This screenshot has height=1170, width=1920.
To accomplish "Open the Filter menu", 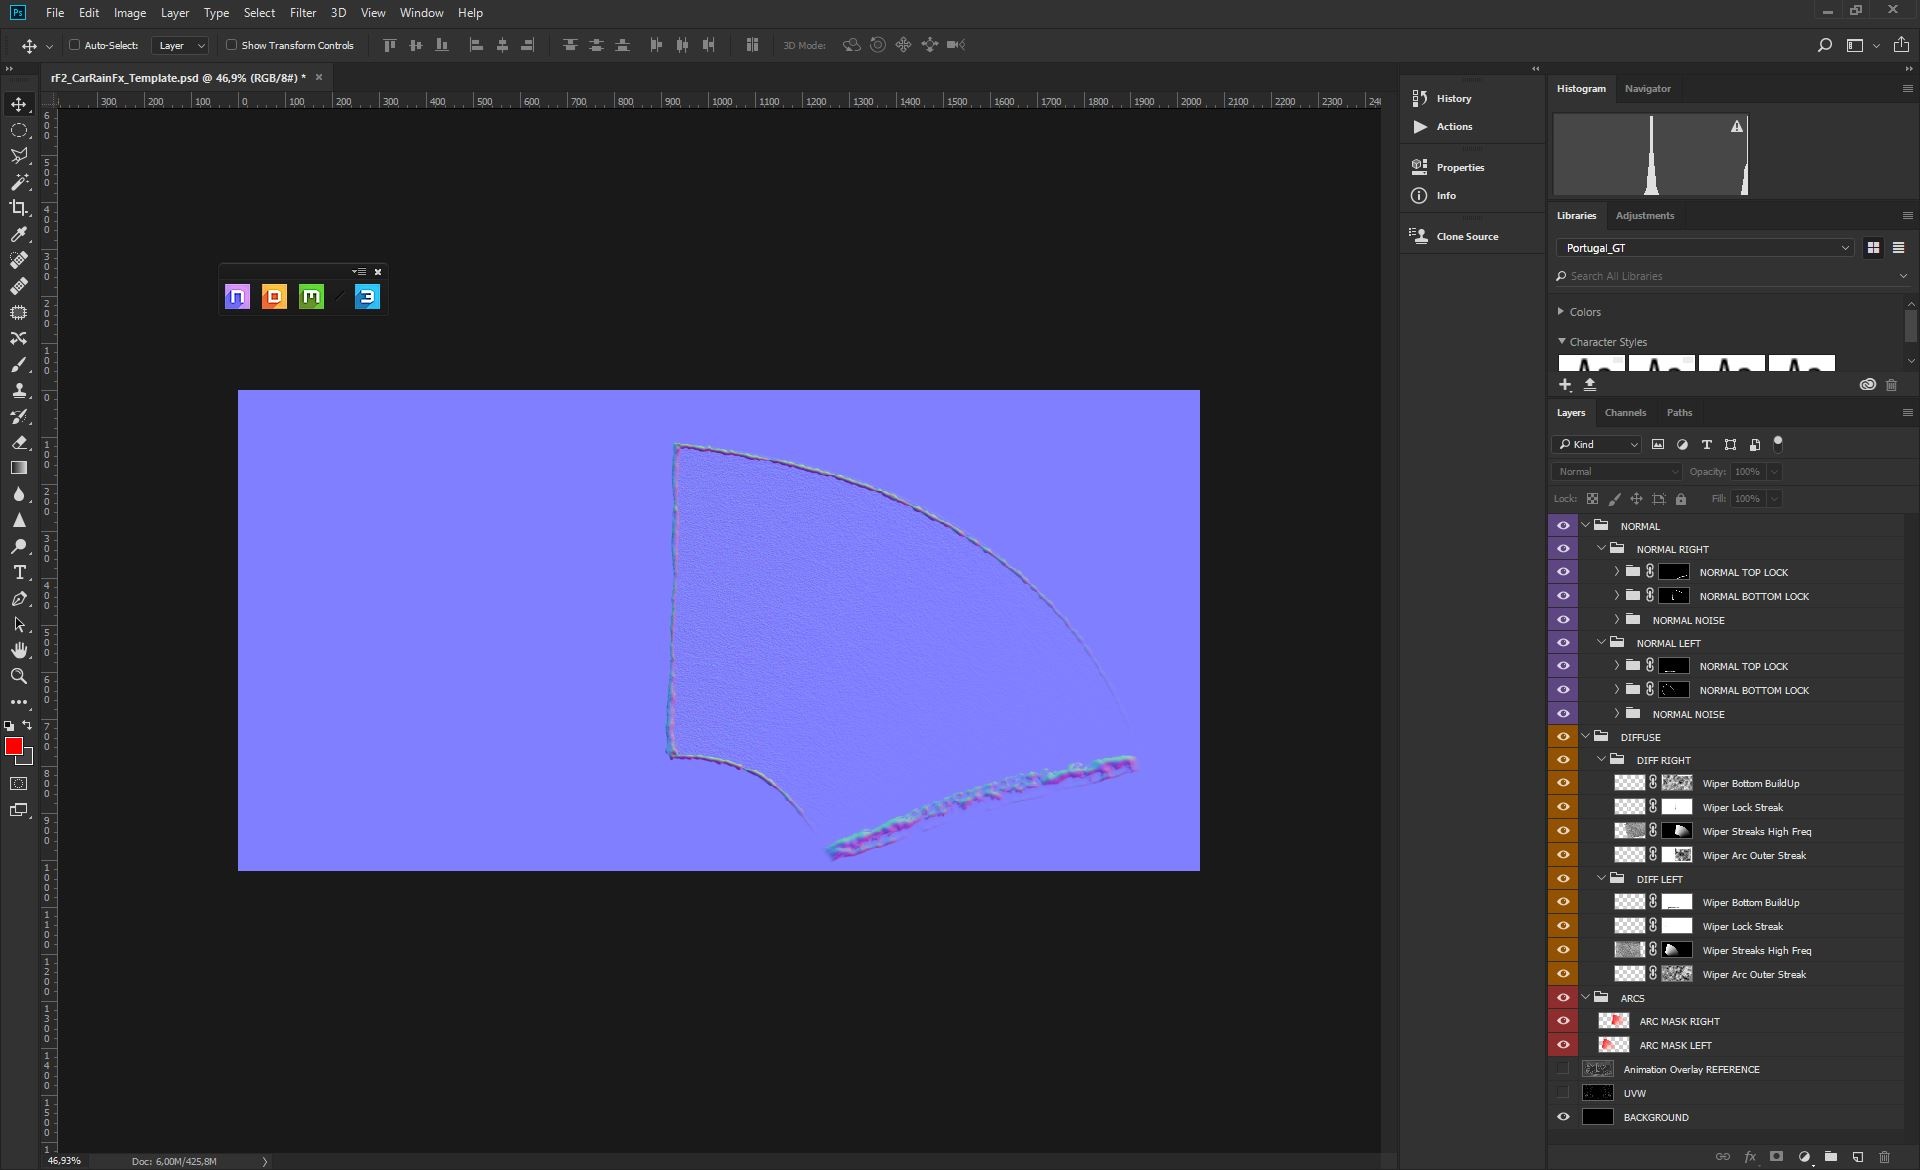I will (x=303, y=13).
